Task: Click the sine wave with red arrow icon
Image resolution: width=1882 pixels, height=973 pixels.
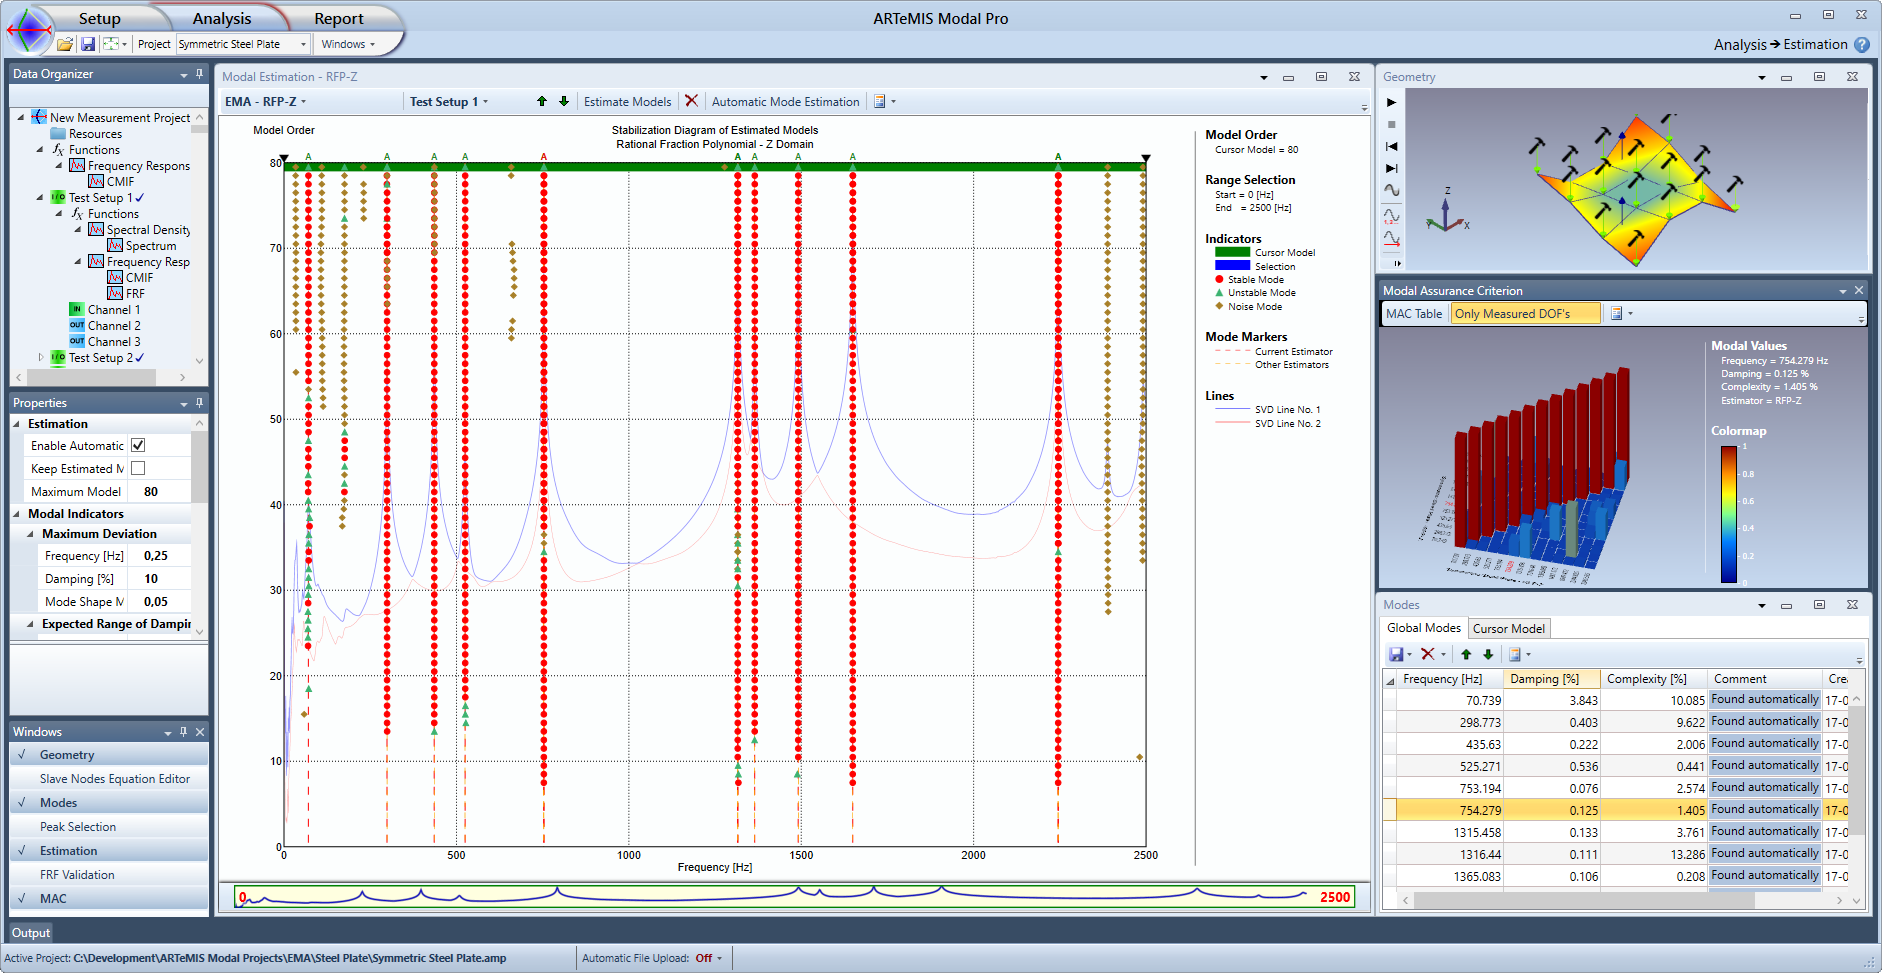Action: coord(1391,239)
